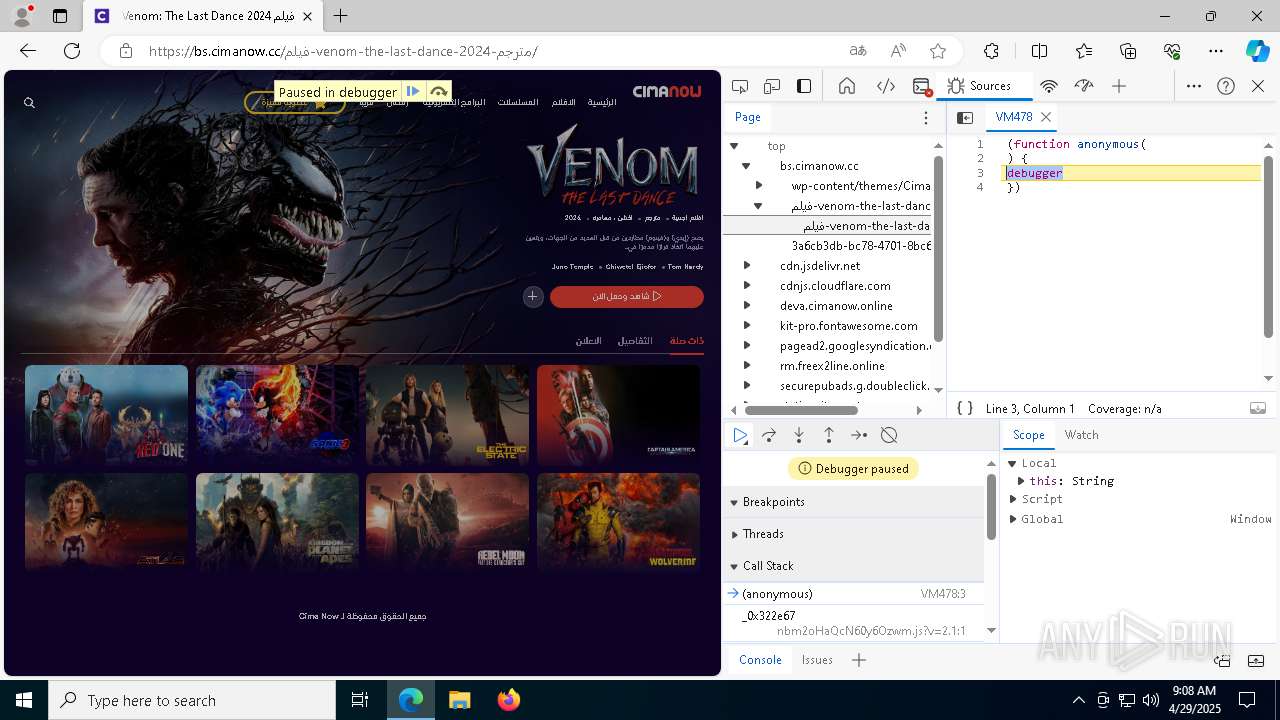The width and height of the screenshot is (1280, 720).
Task: Open Firefox from the taskbar
Action: click(509, 700)
